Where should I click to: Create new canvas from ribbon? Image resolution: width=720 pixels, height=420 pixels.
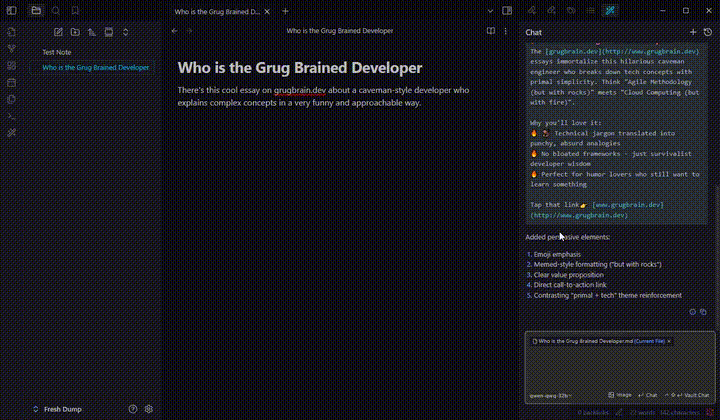click(x=11, y=66)
